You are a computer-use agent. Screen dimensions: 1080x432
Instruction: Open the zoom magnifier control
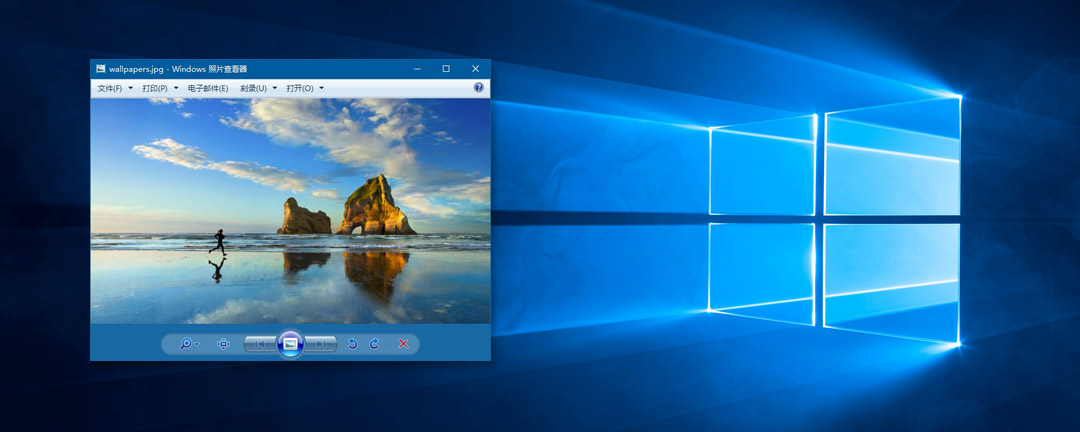click(186, 344)
